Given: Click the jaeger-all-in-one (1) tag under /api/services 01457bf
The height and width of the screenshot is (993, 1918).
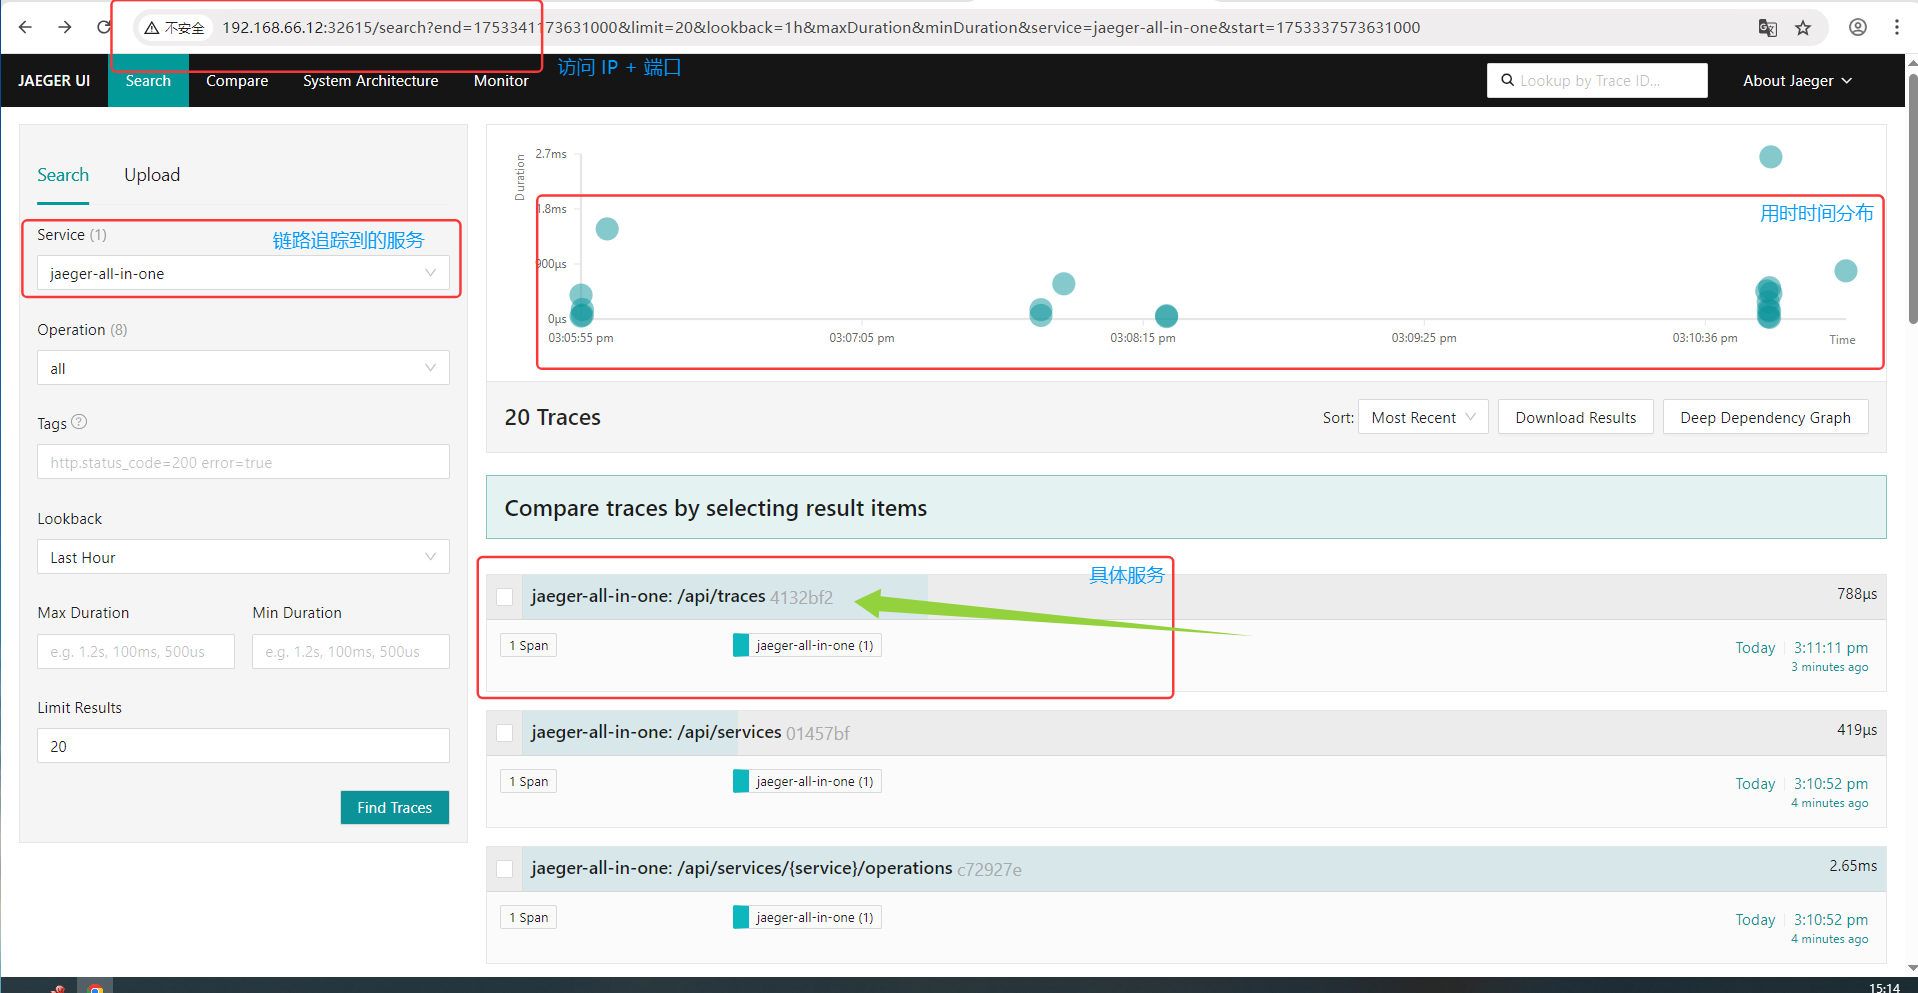Looking at the screenshot, I should point(807,781).
